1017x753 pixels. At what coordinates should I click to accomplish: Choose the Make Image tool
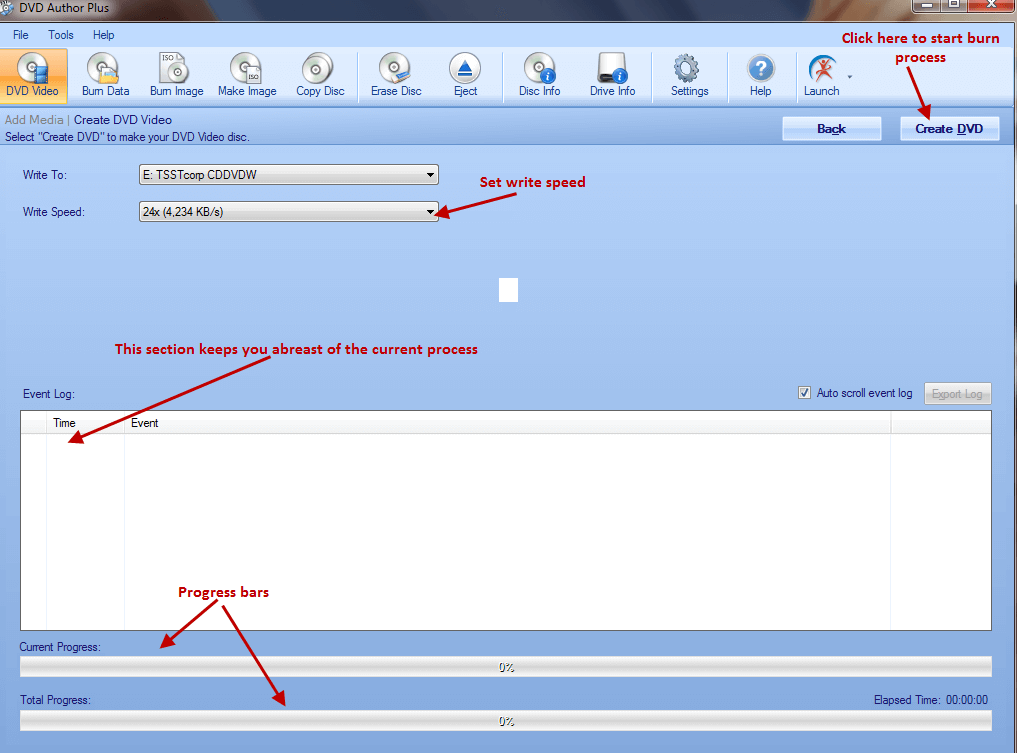(x=247, y=75)
